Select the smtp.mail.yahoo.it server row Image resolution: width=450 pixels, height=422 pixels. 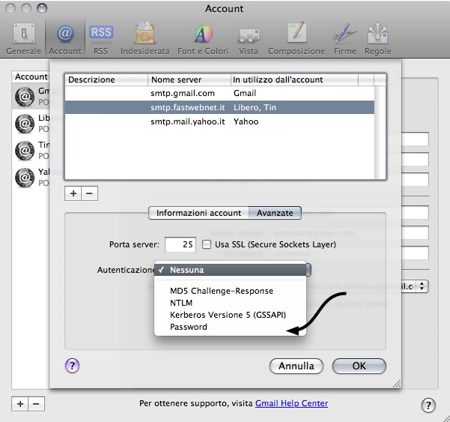(219, 122)
